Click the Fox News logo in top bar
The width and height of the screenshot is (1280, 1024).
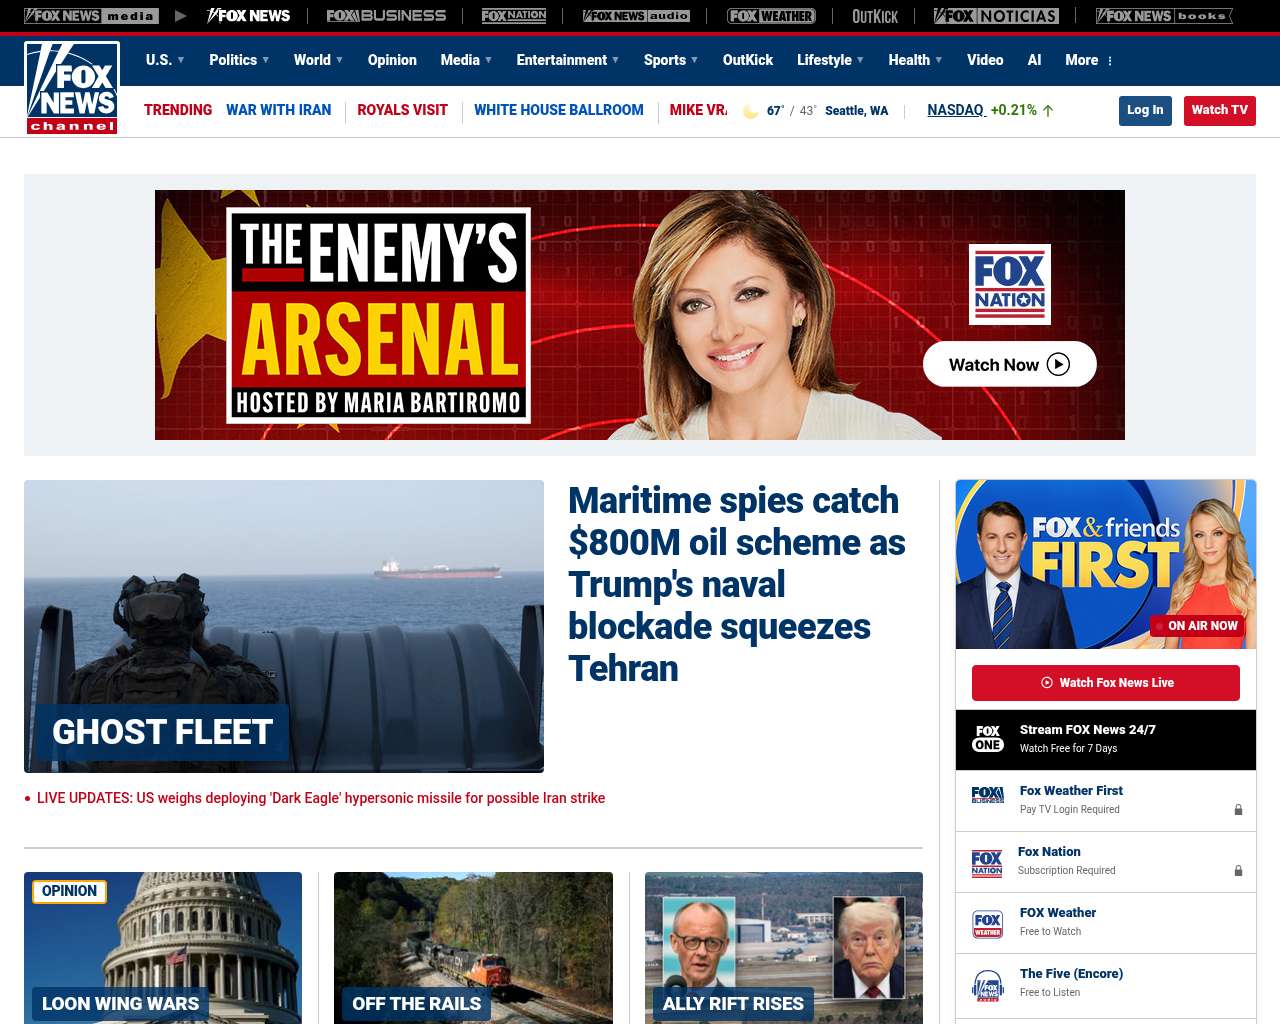[248, 16]
